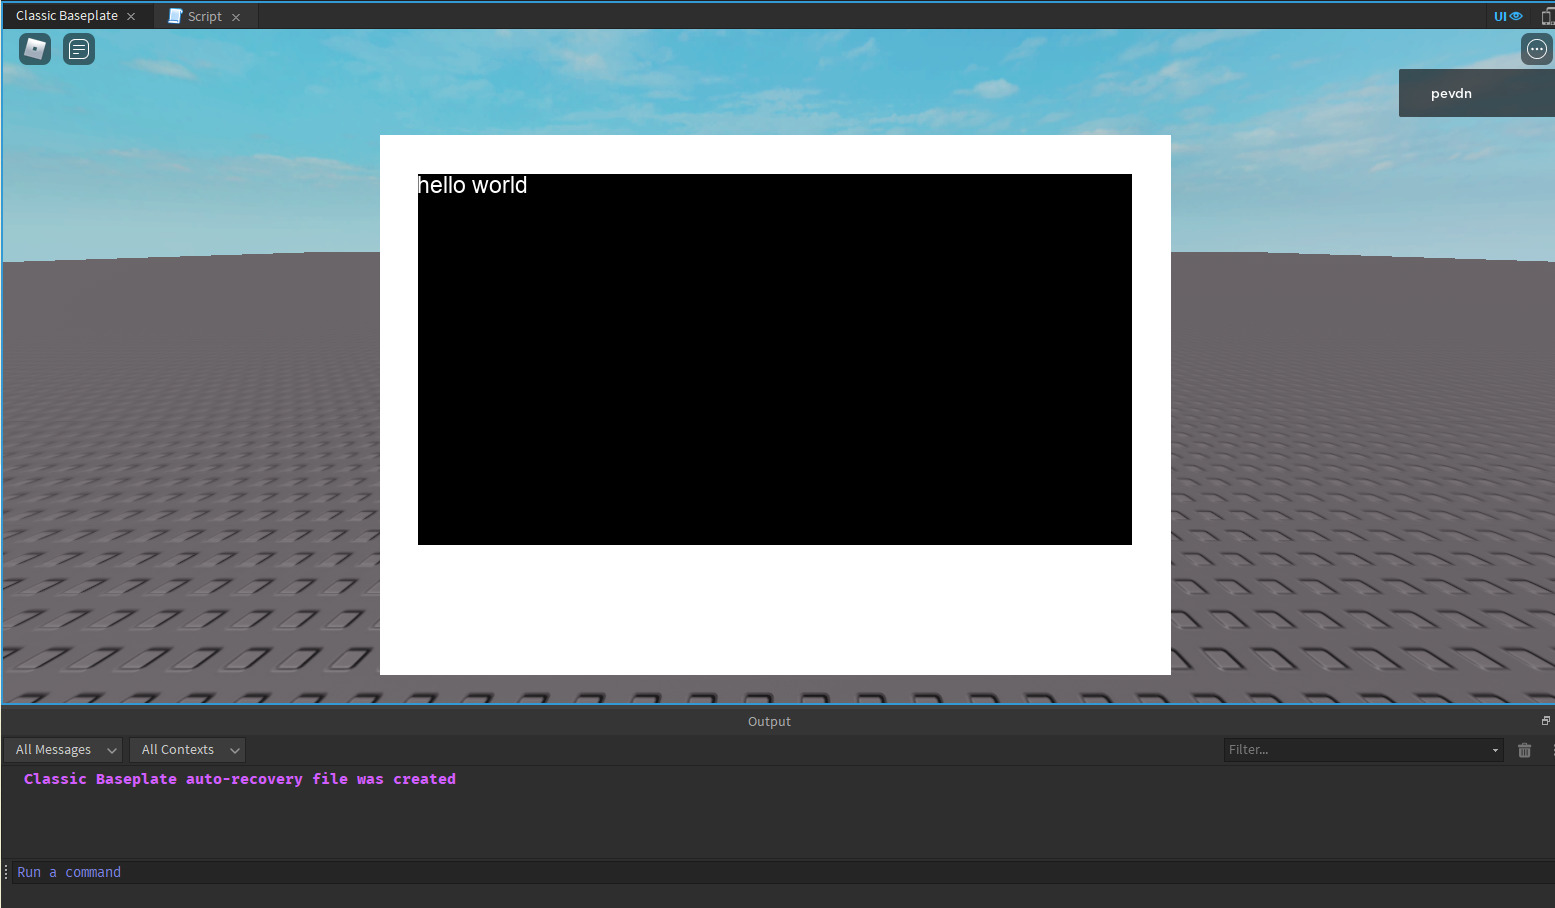Screen dimensions: 1555x908
Task: Toggle UI visibility with the UI eye button
Action: click(x=1508, y=15)
